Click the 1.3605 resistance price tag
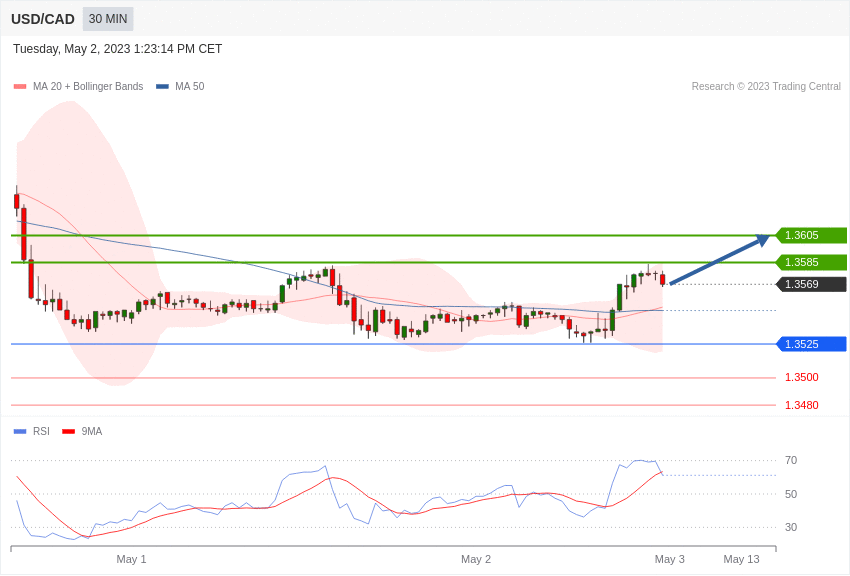 click(812, 235)
